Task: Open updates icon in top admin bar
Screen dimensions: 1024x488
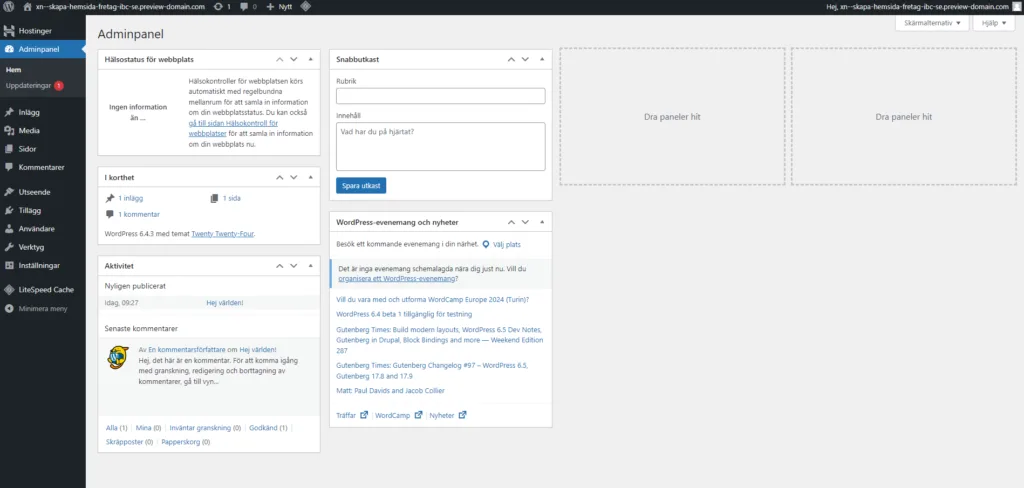Action: tap(217, 7)
